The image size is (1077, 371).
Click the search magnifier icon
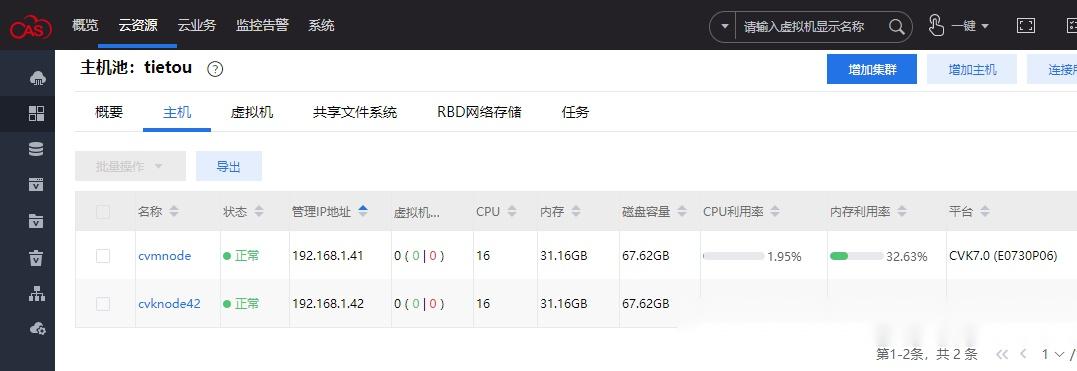coord(896,27)
